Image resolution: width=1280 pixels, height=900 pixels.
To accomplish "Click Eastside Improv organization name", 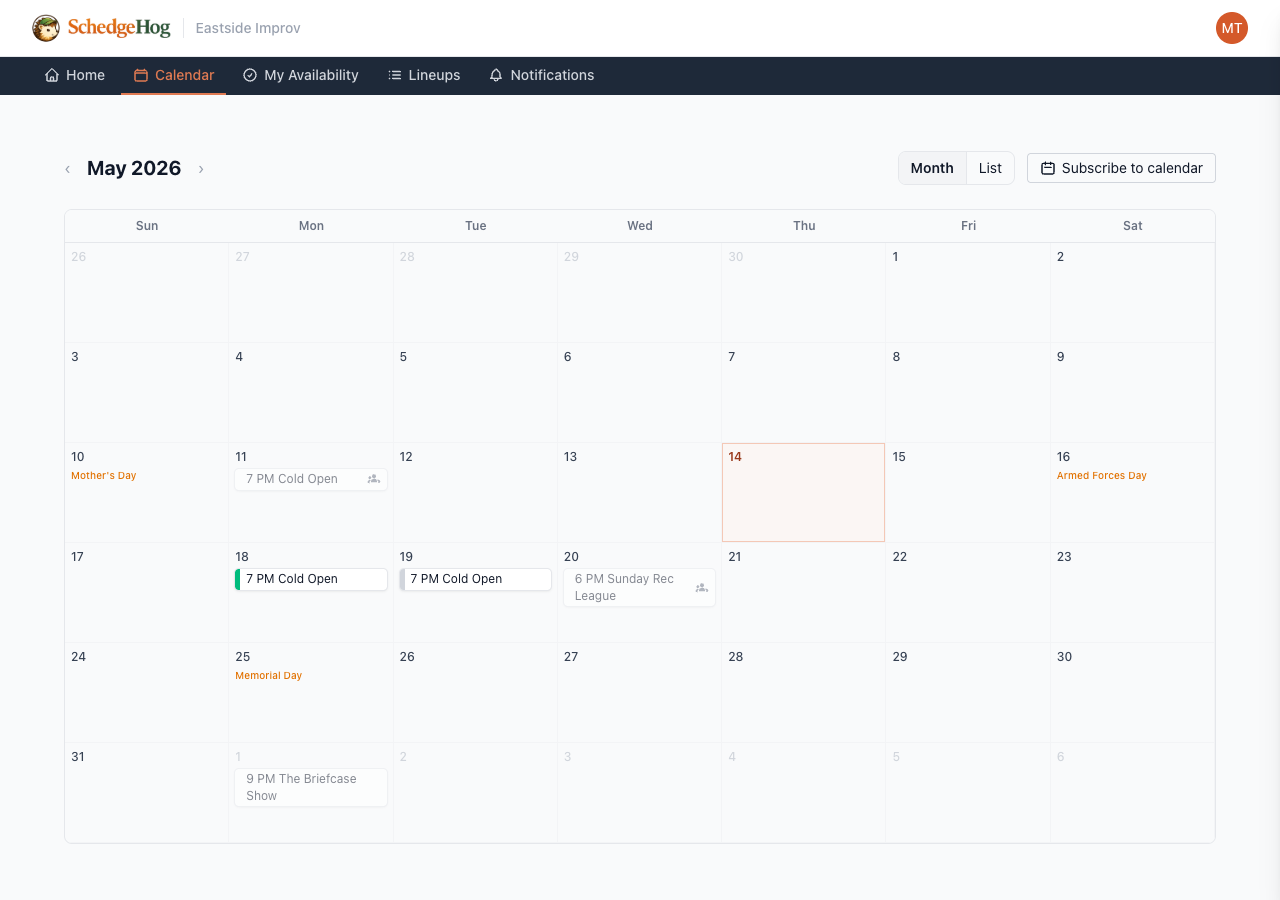I will [x=248, y=28].
